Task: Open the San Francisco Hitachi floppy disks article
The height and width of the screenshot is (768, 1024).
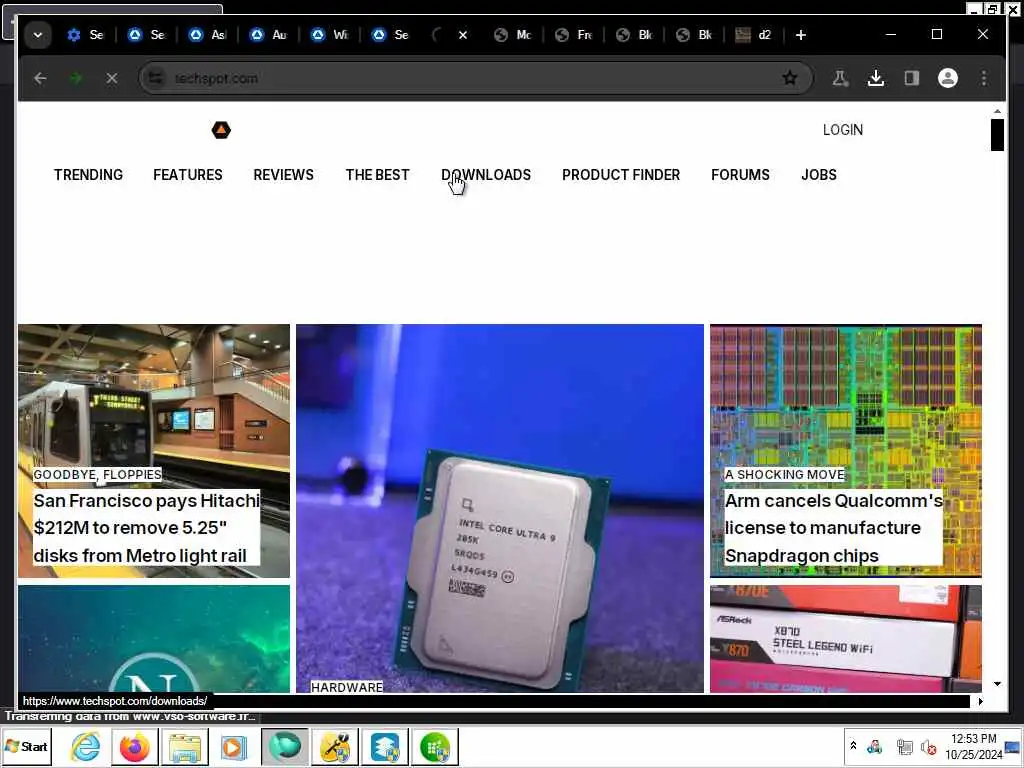Action: pyautogui.click(x=146, y=528)
